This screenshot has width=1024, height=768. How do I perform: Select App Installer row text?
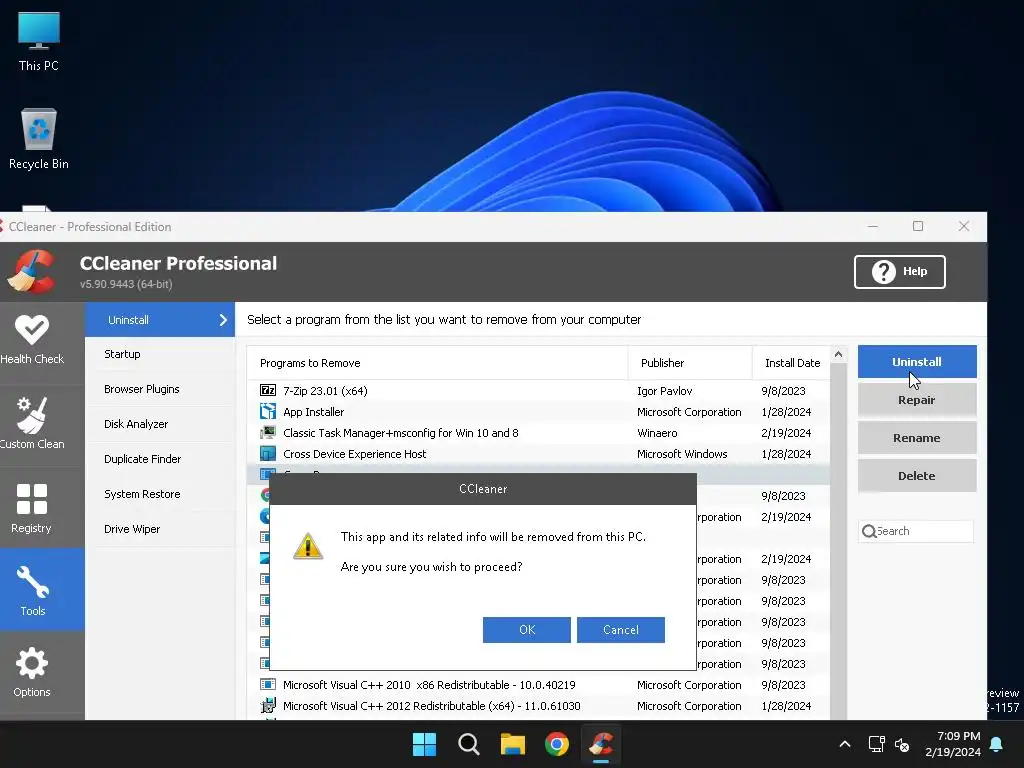(x=313, y=411)
